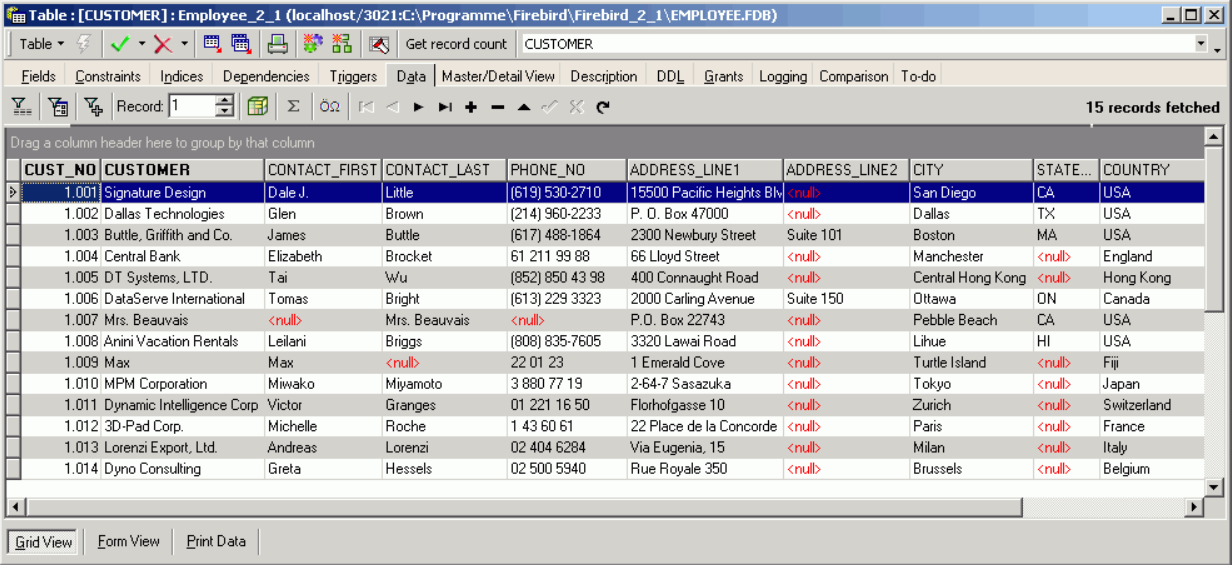Click the printer icon in toolbar
Viewport: 1232px width, 565px height.
pyautogui.click(x=277, y=44)
